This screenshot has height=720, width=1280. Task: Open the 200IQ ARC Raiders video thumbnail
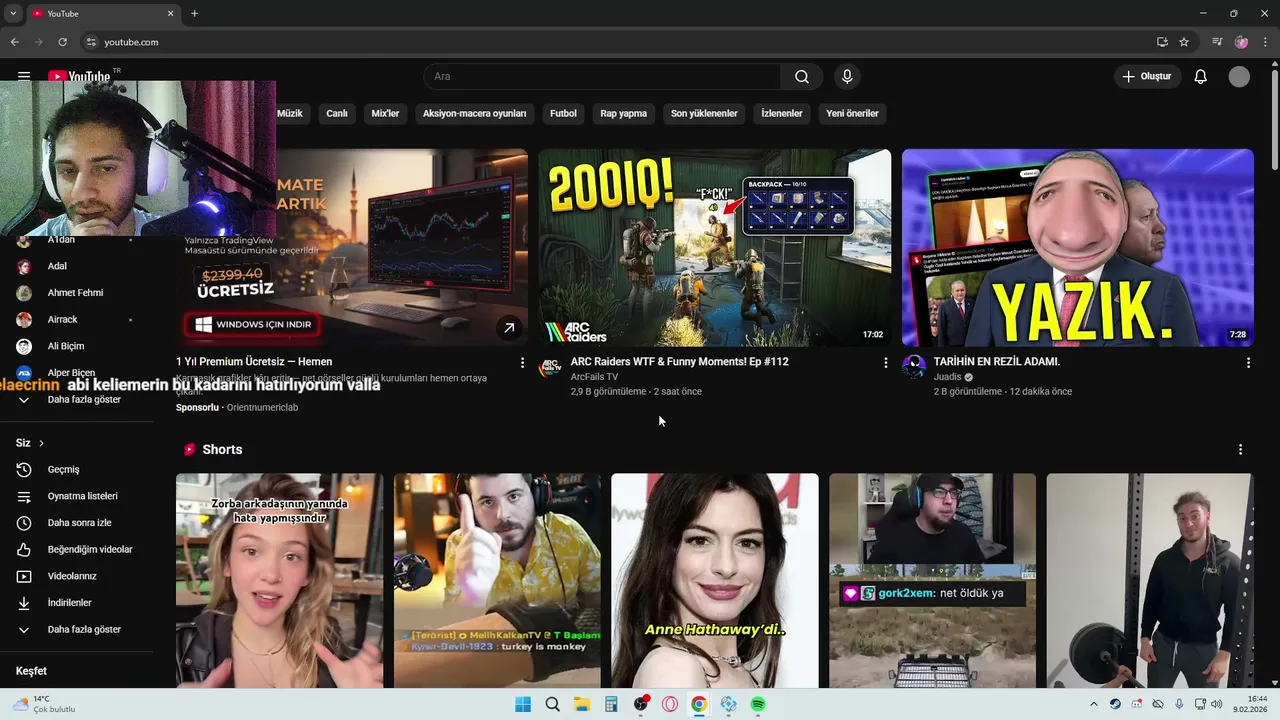pyautogui.click(x=715, y=248)
